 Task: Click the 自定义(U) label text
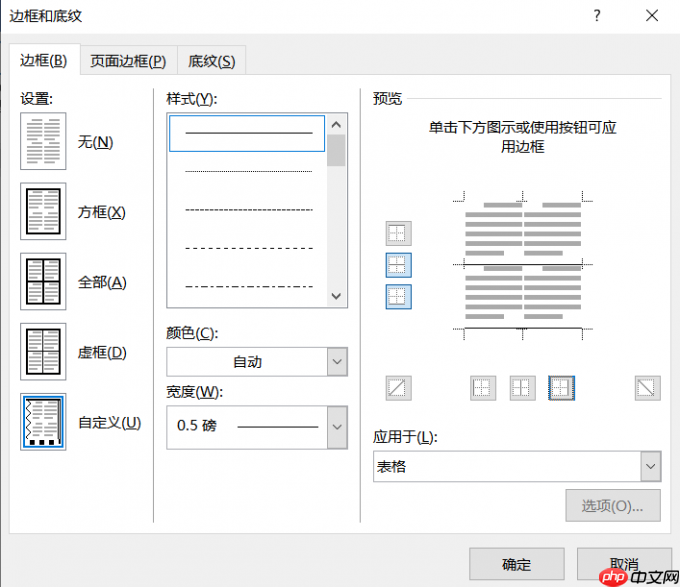[110, 423]
